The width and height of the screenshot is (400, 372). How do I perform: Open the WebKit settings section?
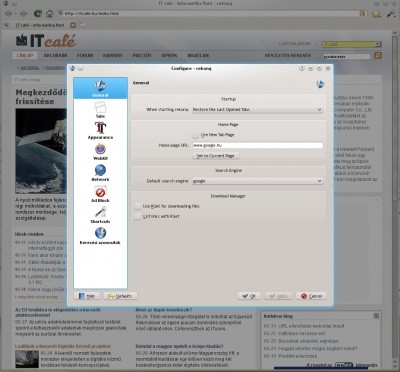(100, 152)
